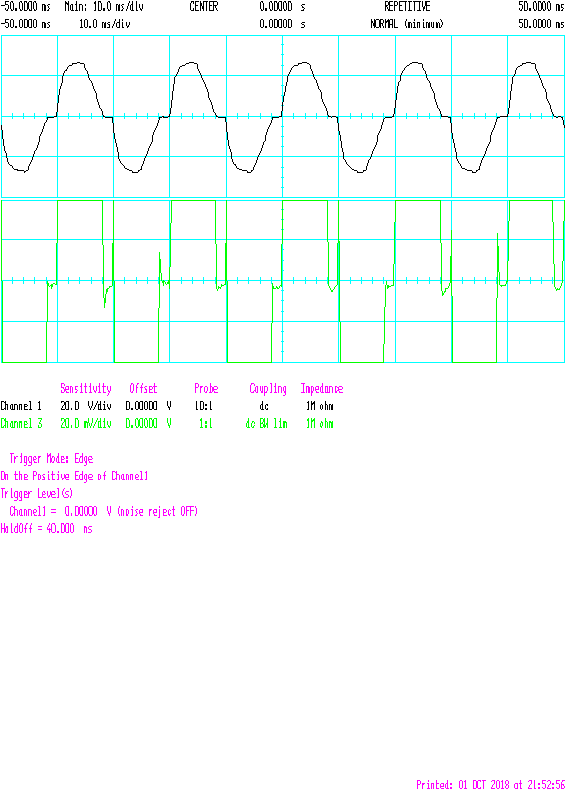Screen dimensions: 566x790
Task: Click the Main 10.0 ns/div timebase readout
Action: [x=104, y=7]
